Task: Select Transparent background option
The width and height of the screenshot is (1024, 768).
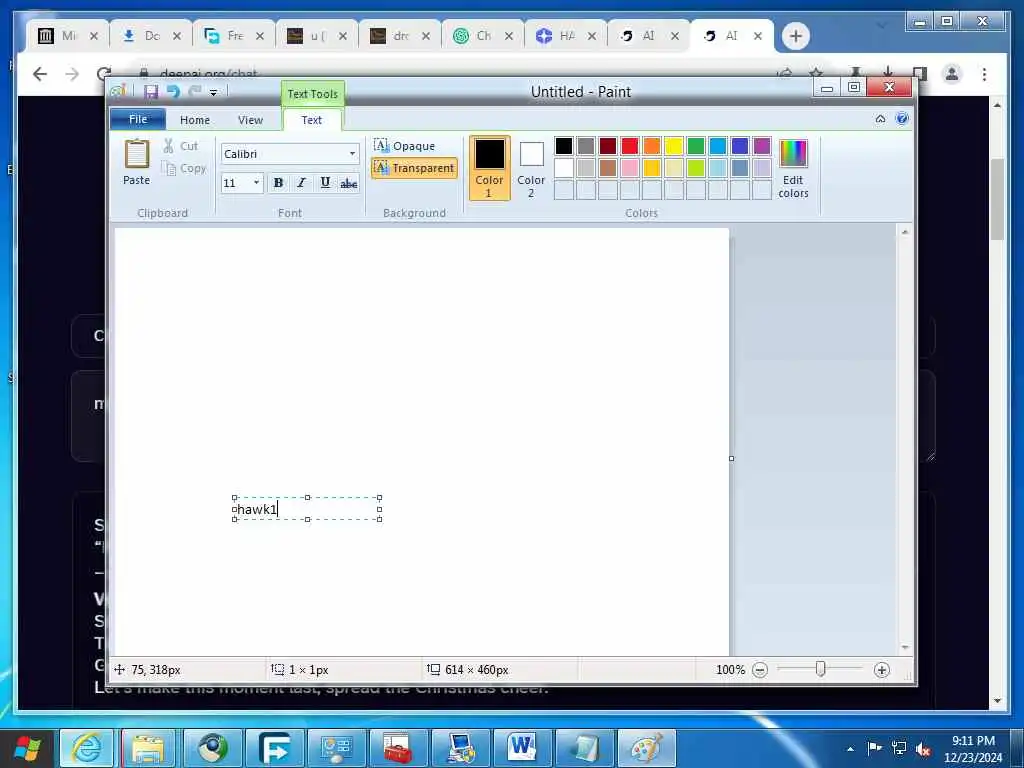Action: point(414,168)
